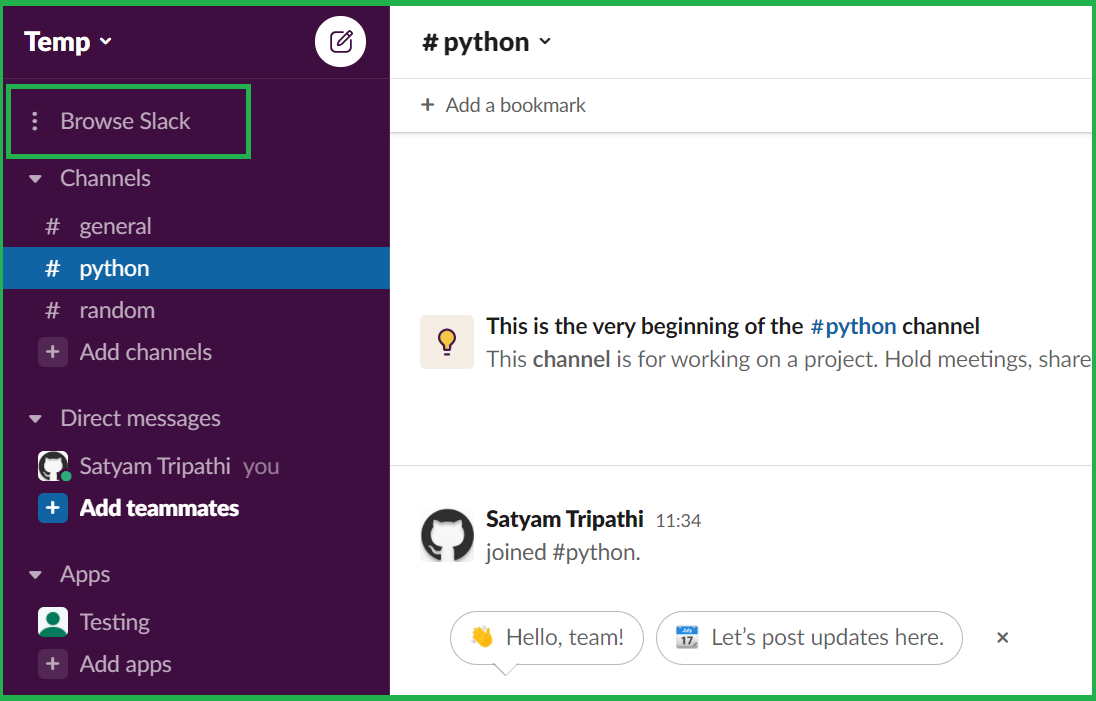
Task: Collapse the Direct messages section
Action: pos(36,419)
